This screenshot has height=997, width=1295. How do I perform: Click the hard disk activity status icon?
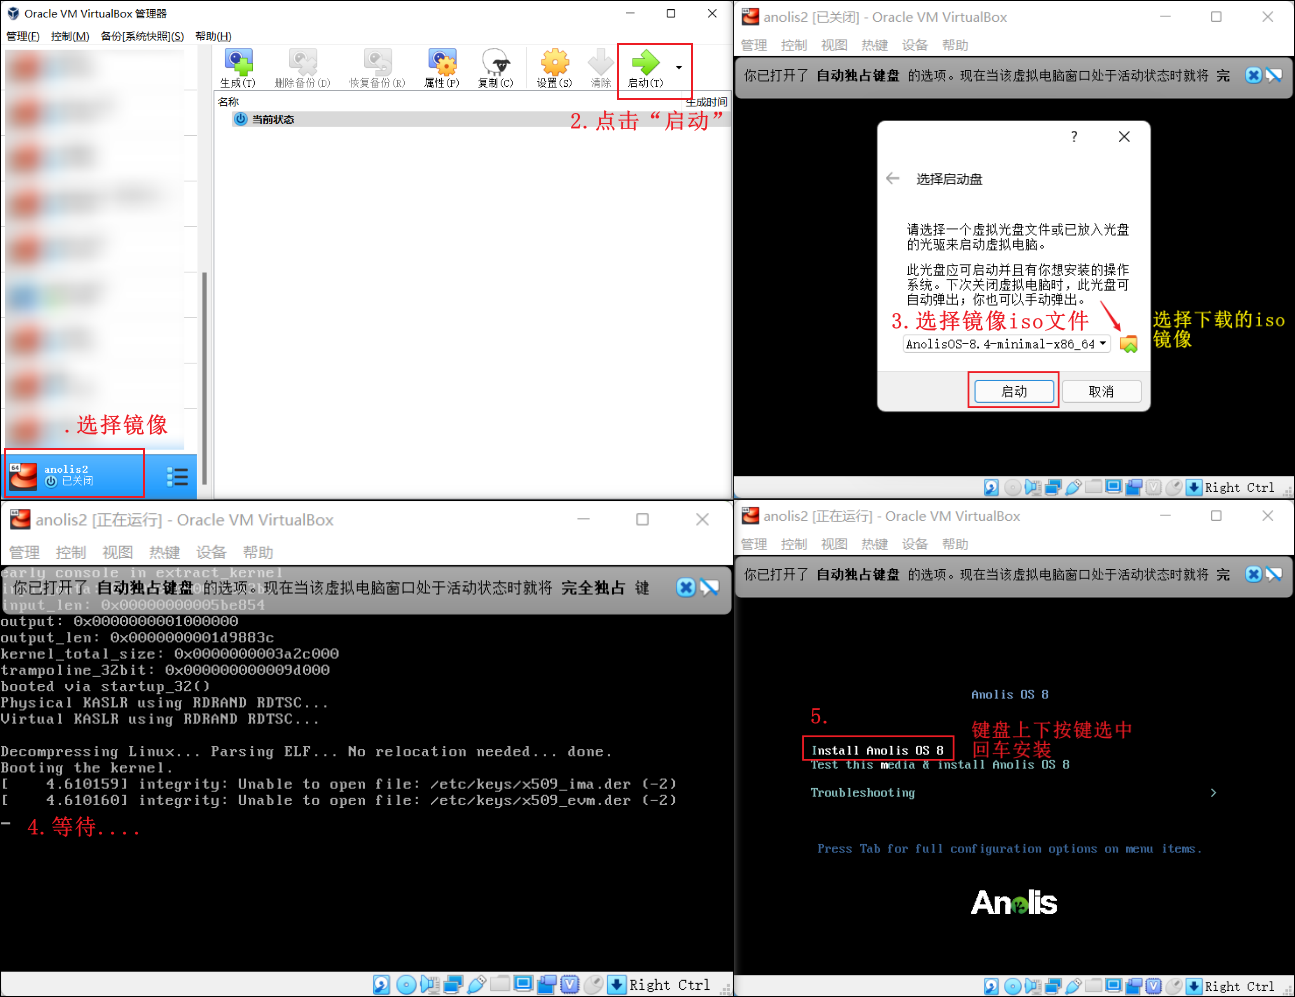coord(991,985)
